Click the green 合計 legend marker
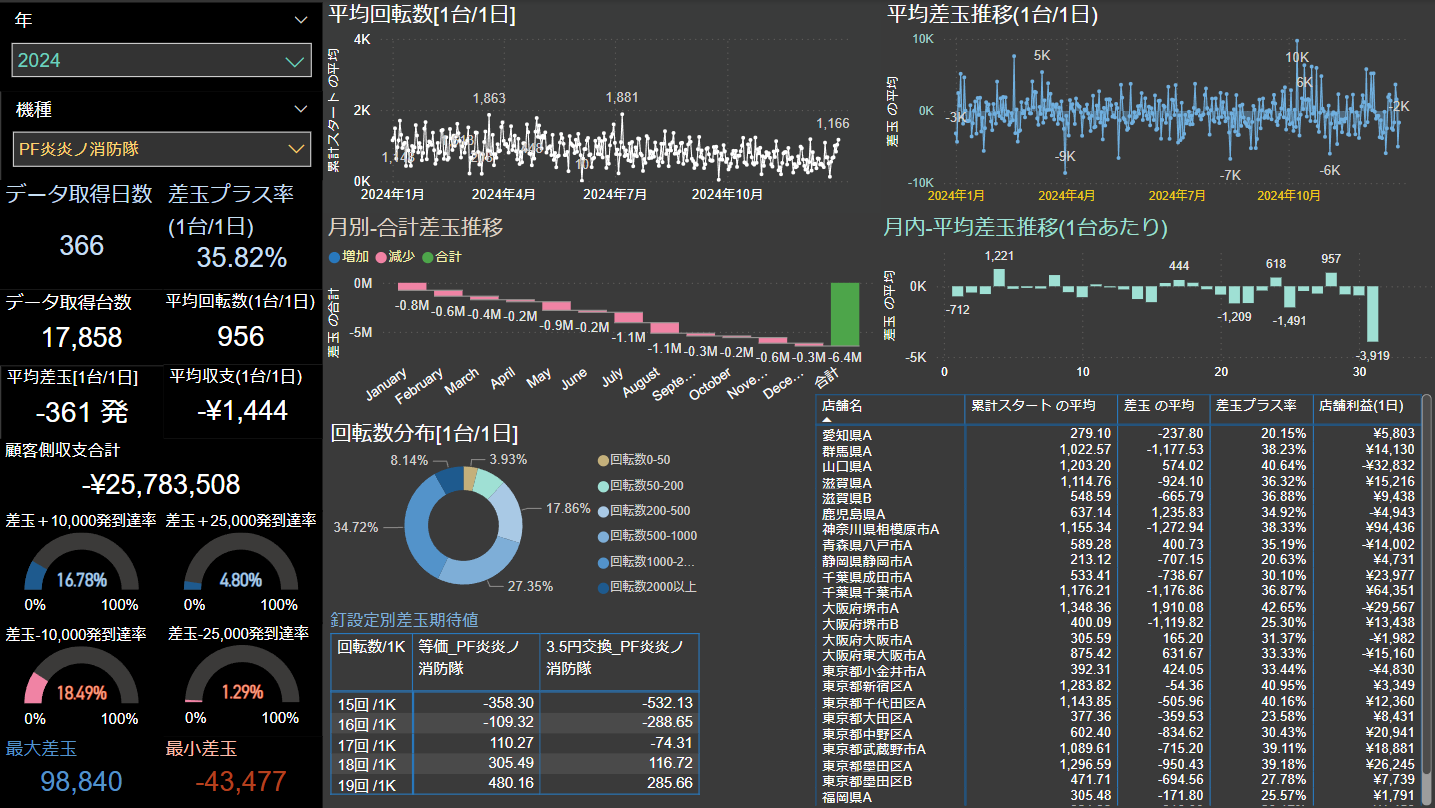 (427, 257)
